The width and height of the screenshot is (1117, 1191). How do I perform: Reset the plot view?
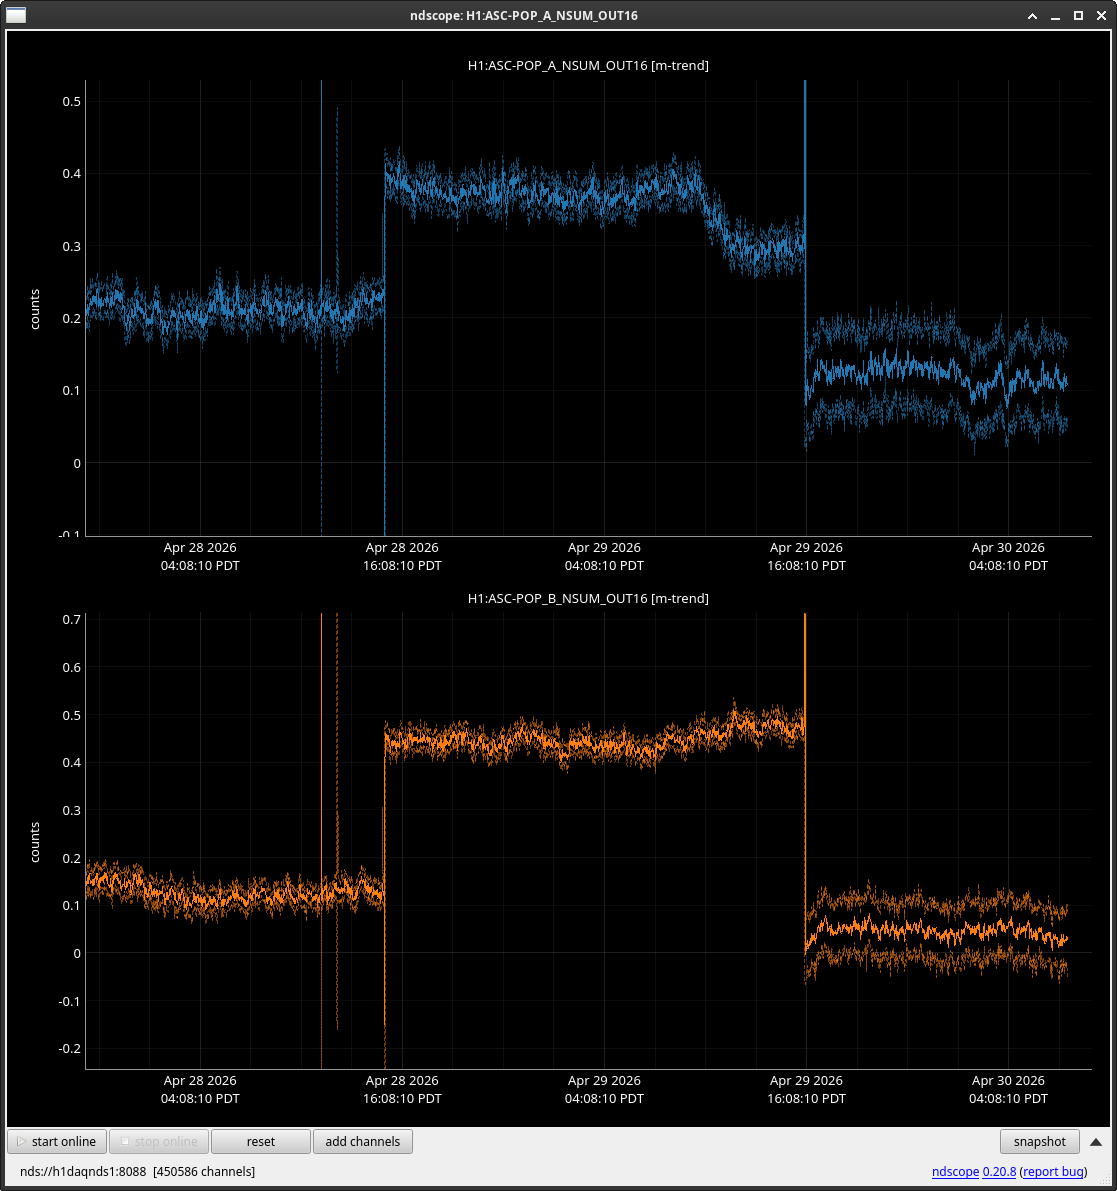pos(260,1141)
